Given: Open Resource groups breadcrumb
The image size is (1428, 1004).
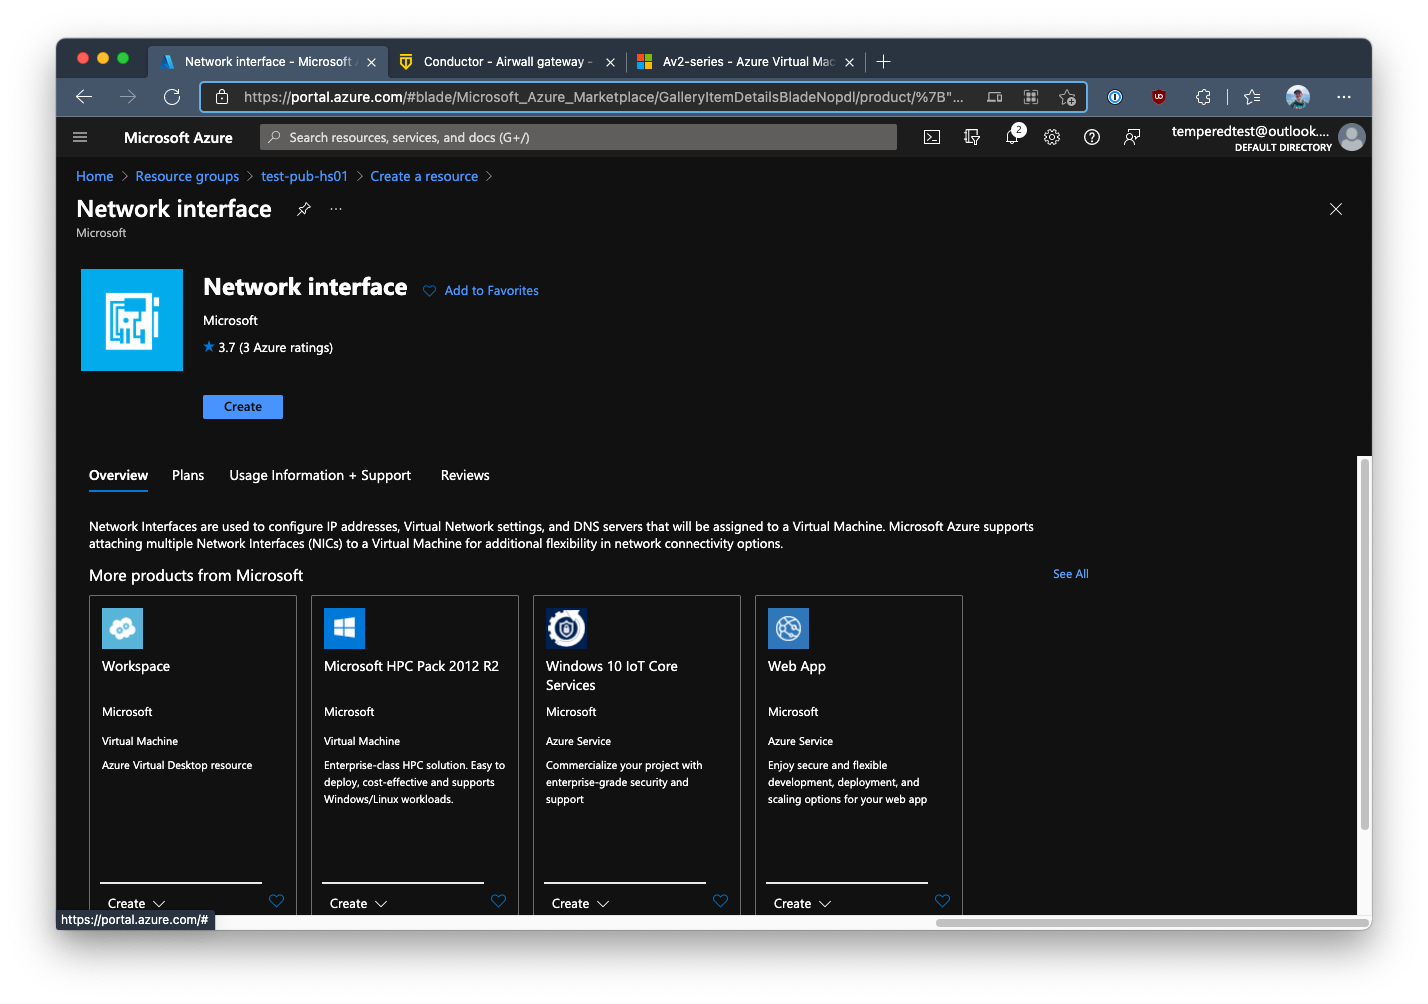Looking at the screenshot, I should 187,176.
